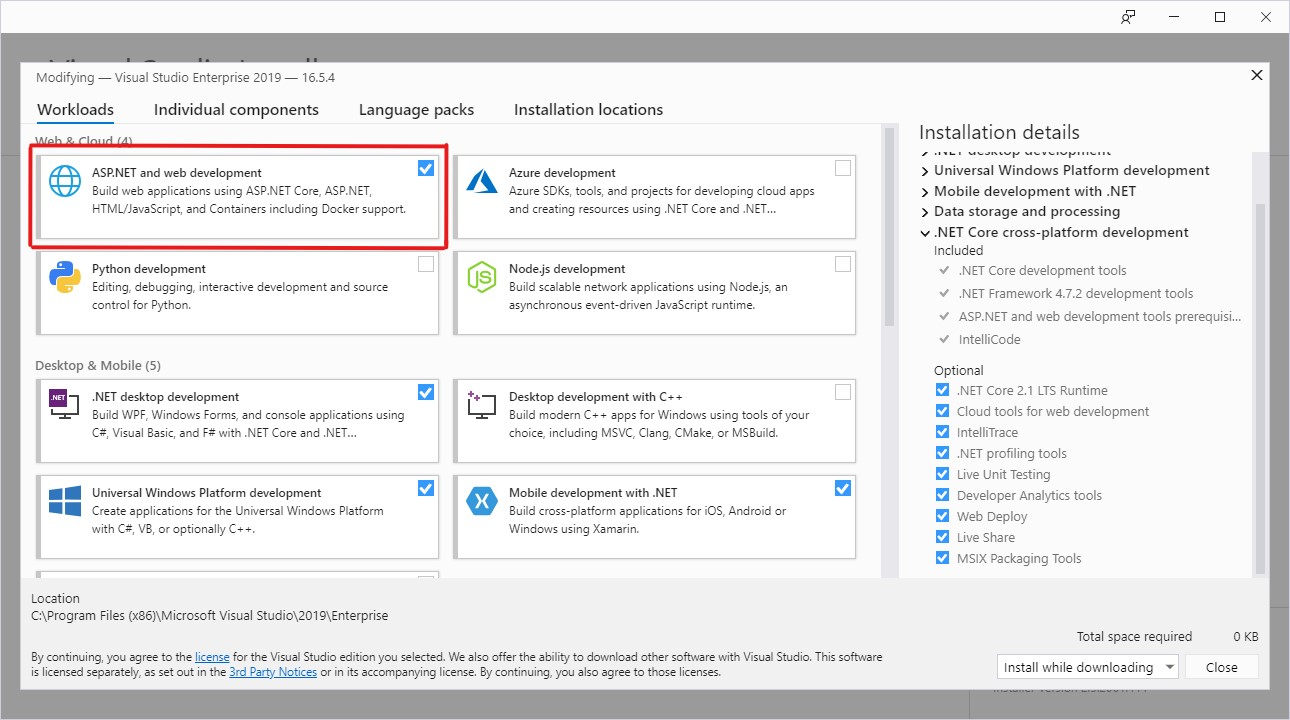Click the .NET desktop development icon
The height and width of the screenshot is (720, 1290).
click(x=65, y=405)
